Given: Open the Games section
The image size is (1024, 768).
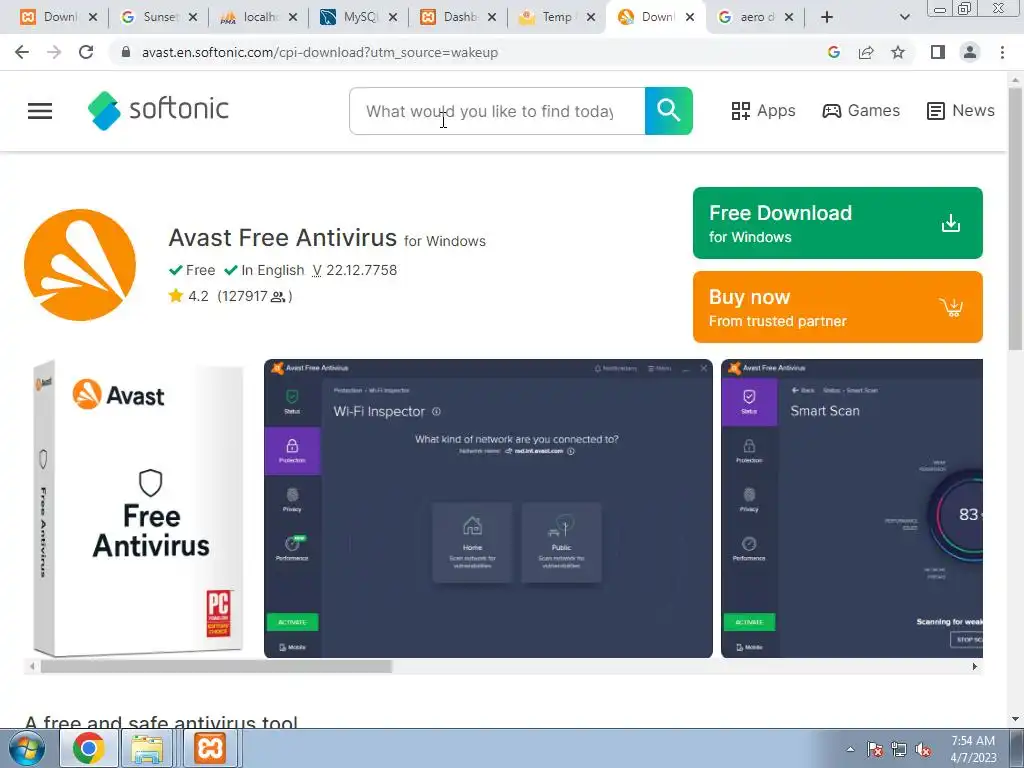Looking at the screenshot, I should 861,111.
